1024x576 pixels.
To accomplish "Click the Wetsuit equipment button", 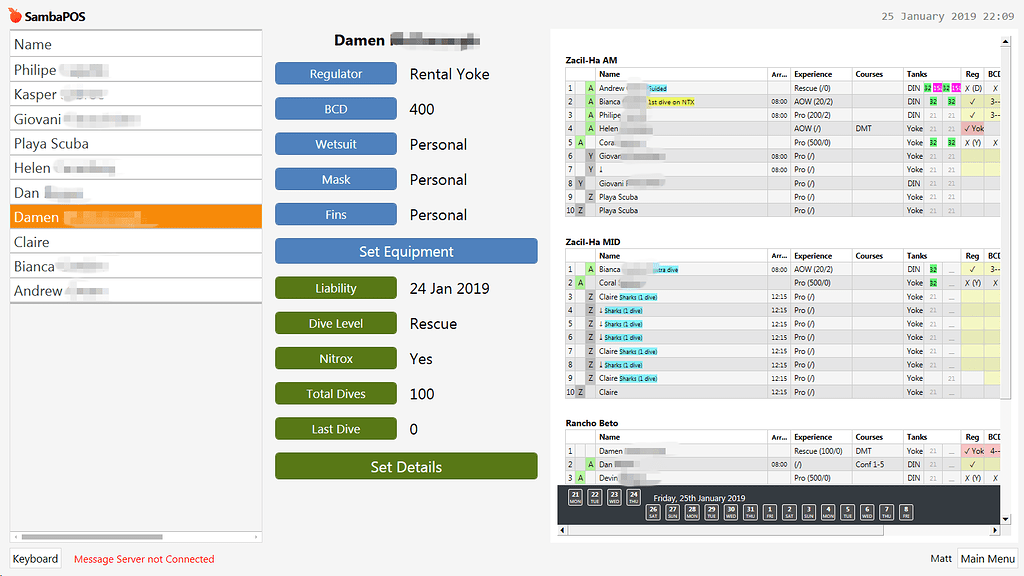I will pos(335,143).
